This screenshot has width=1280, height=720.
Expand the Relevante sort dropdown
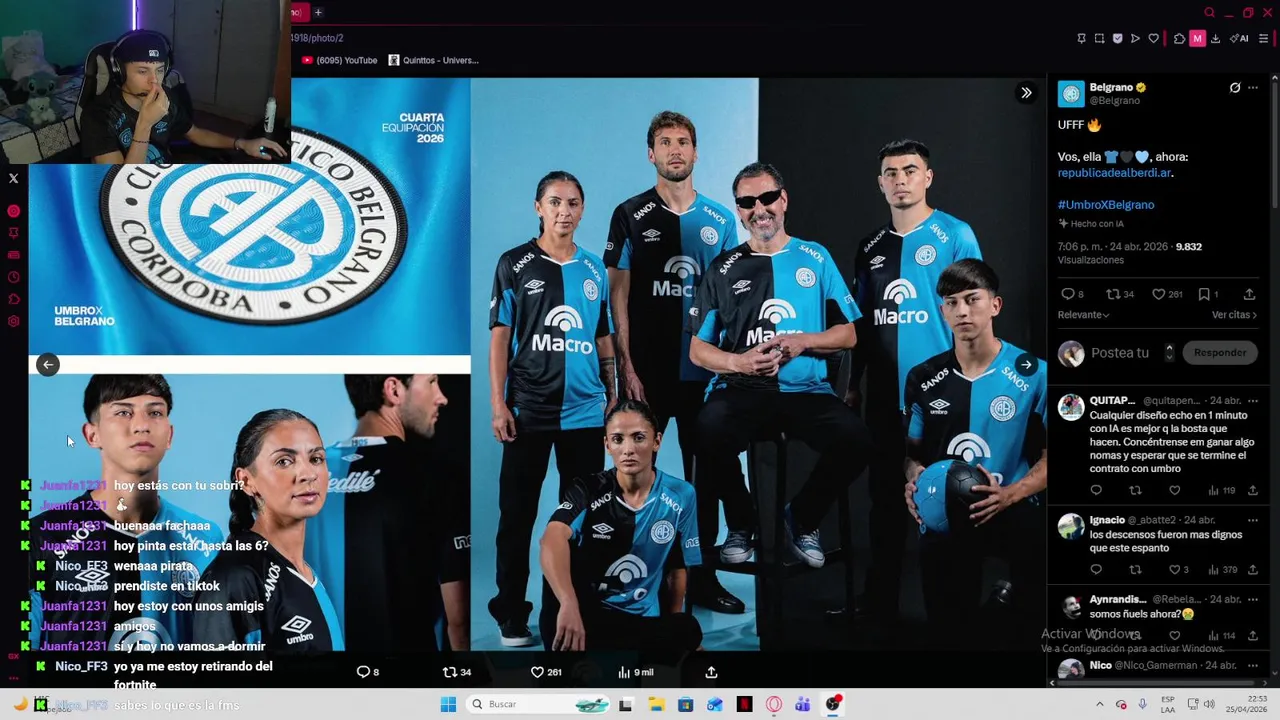pyautogui.click(x=1083, y=315)
